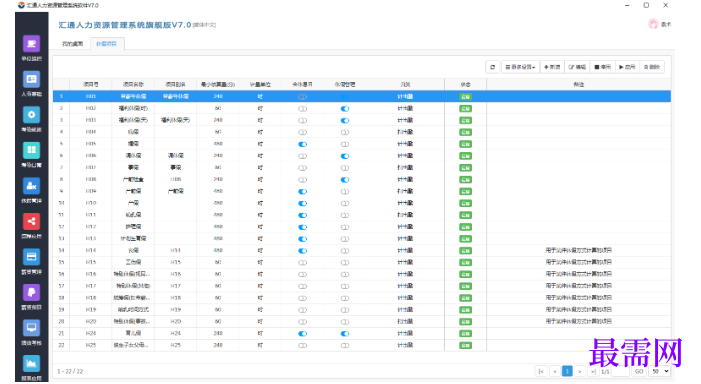
Task: Select the cell H04
Action: tap(91, 132)
